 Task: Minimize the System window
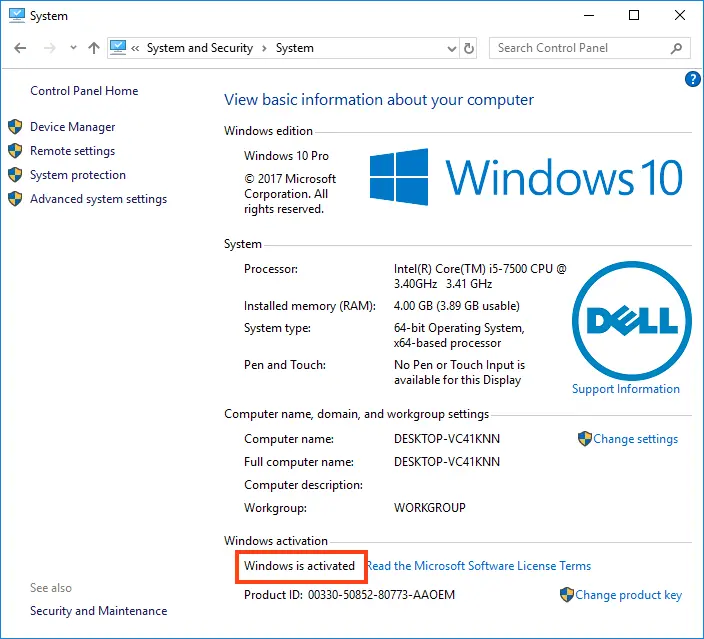click(589, 15)
